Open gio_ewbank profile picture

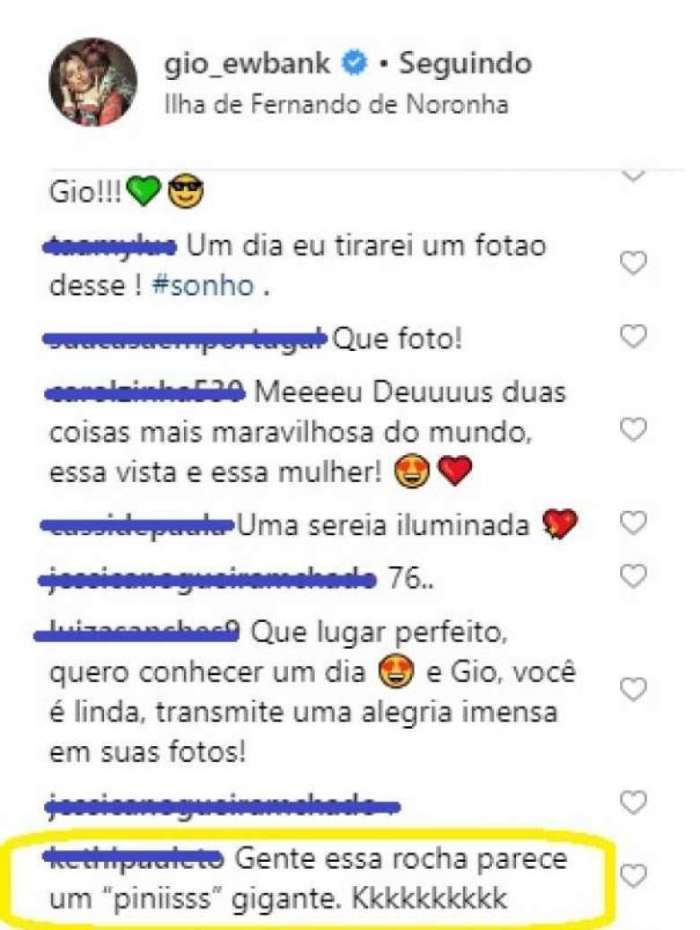click(x=93, y=82)
